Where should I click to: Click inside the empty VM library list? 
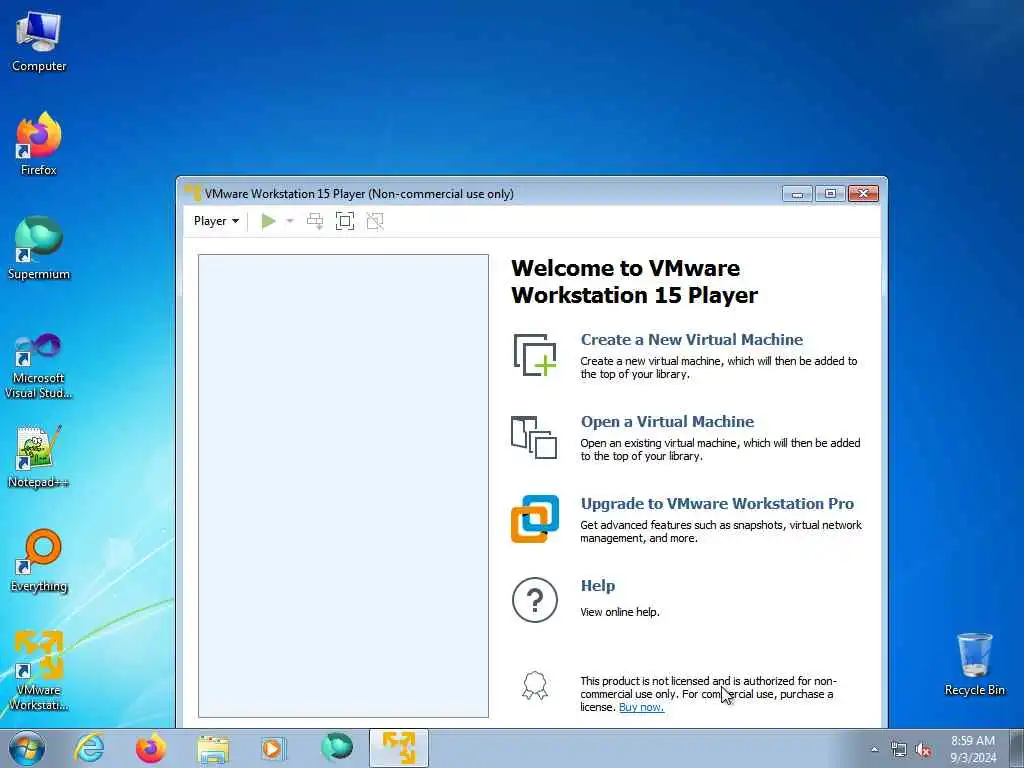tap(344, 486)
